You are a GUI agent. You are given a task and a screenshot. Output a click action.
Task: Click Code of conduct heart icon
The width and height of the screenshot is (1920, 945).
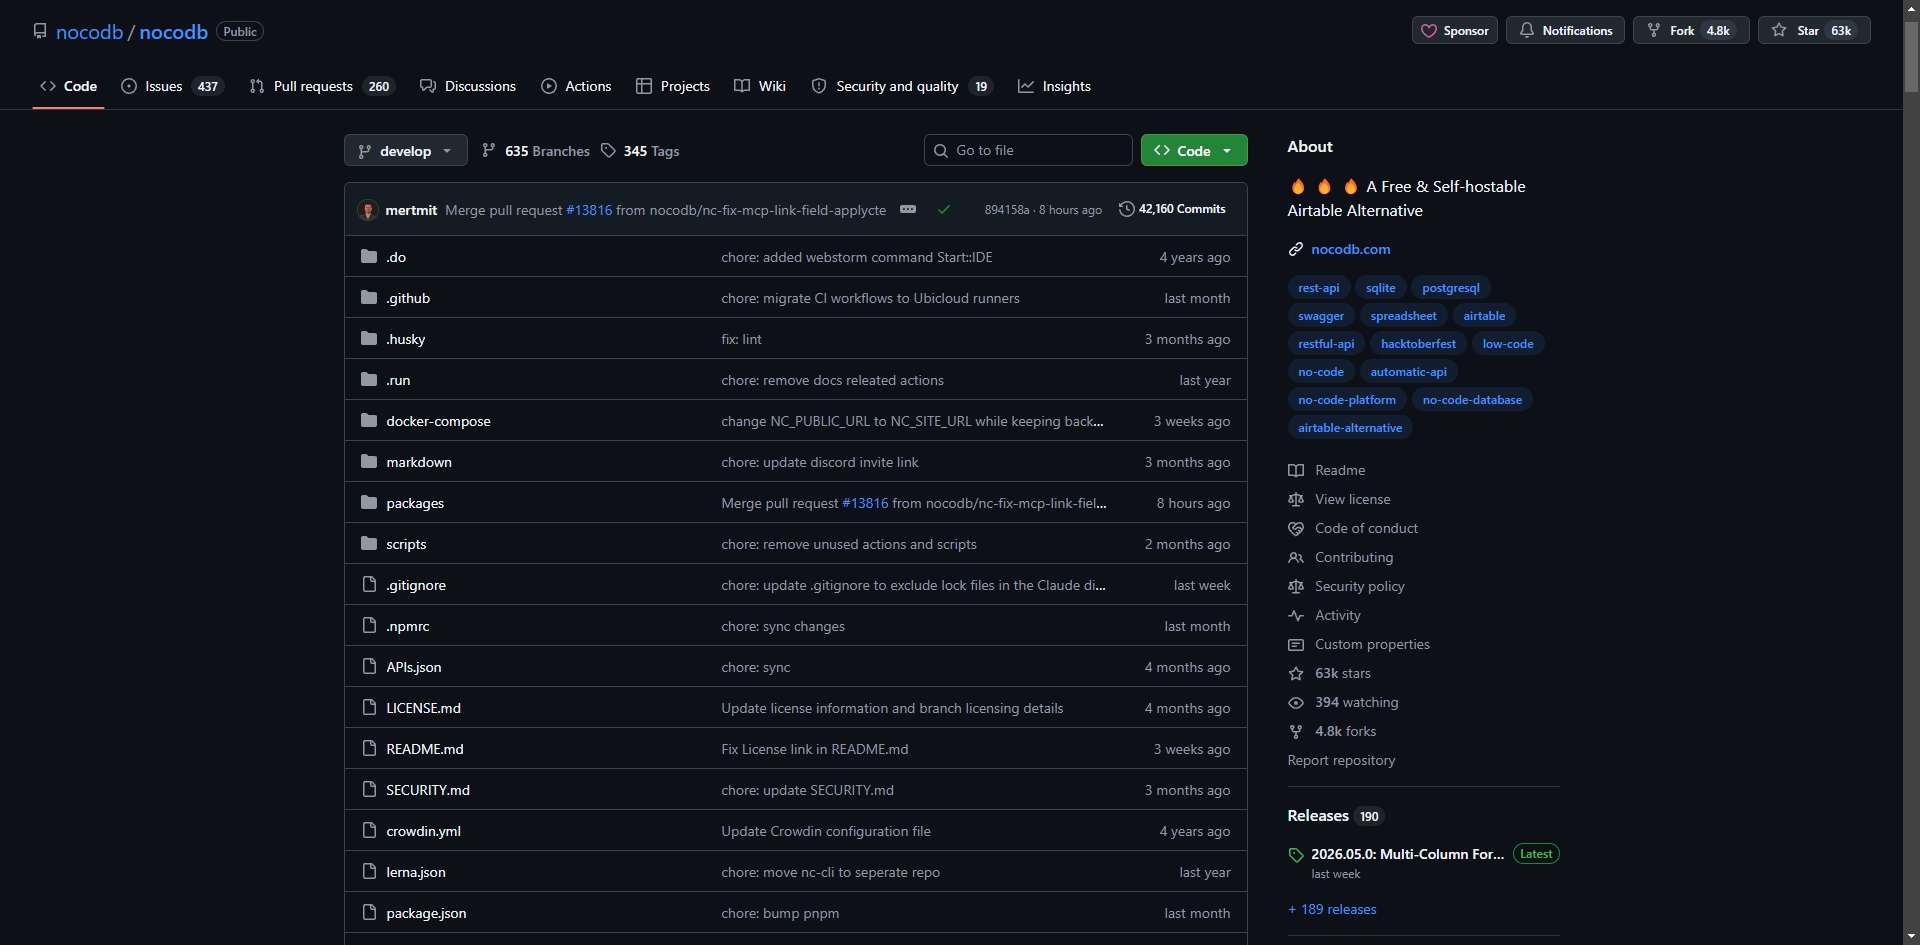1296,528
